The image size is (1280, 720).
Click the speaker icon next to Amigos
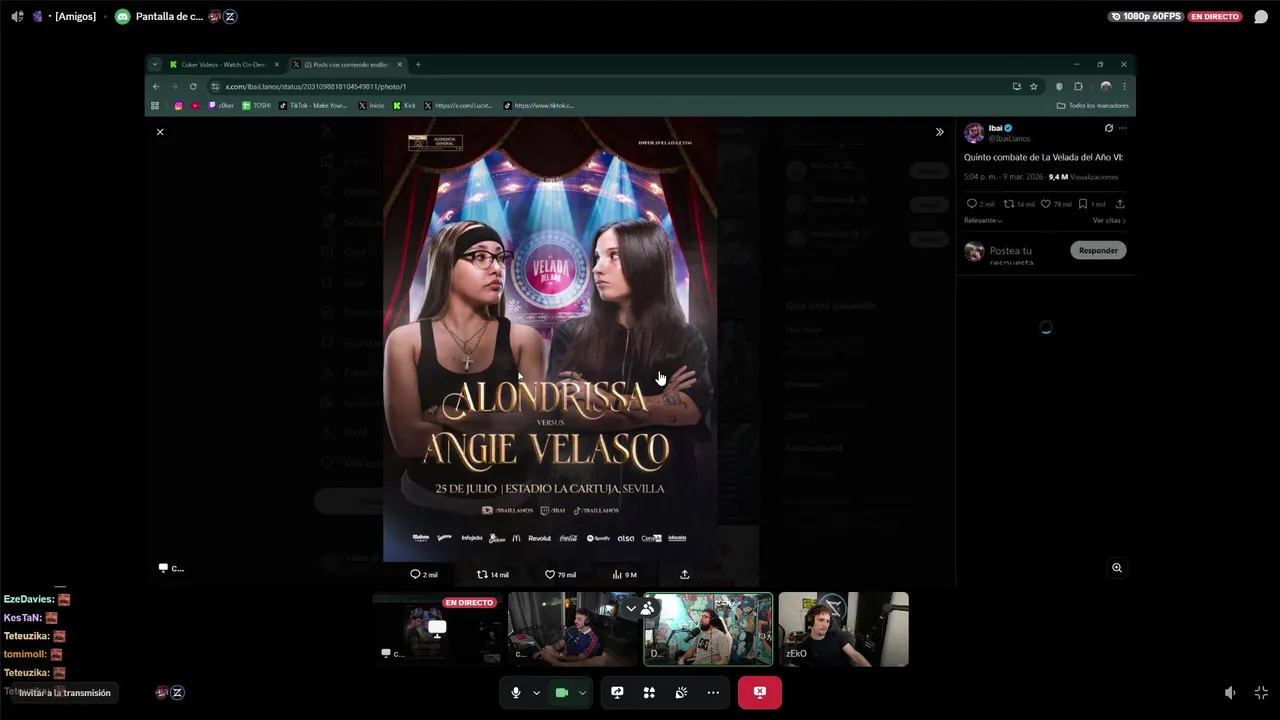tap(17, 17)
